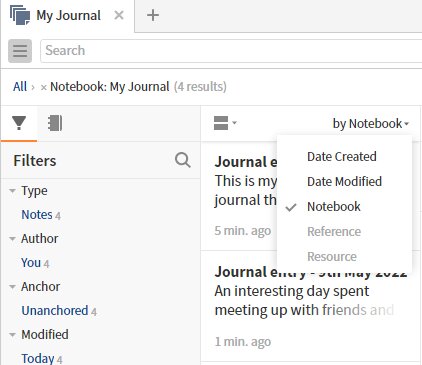
Task: Collapse the Author filter section
Action: tap(12, 239)
